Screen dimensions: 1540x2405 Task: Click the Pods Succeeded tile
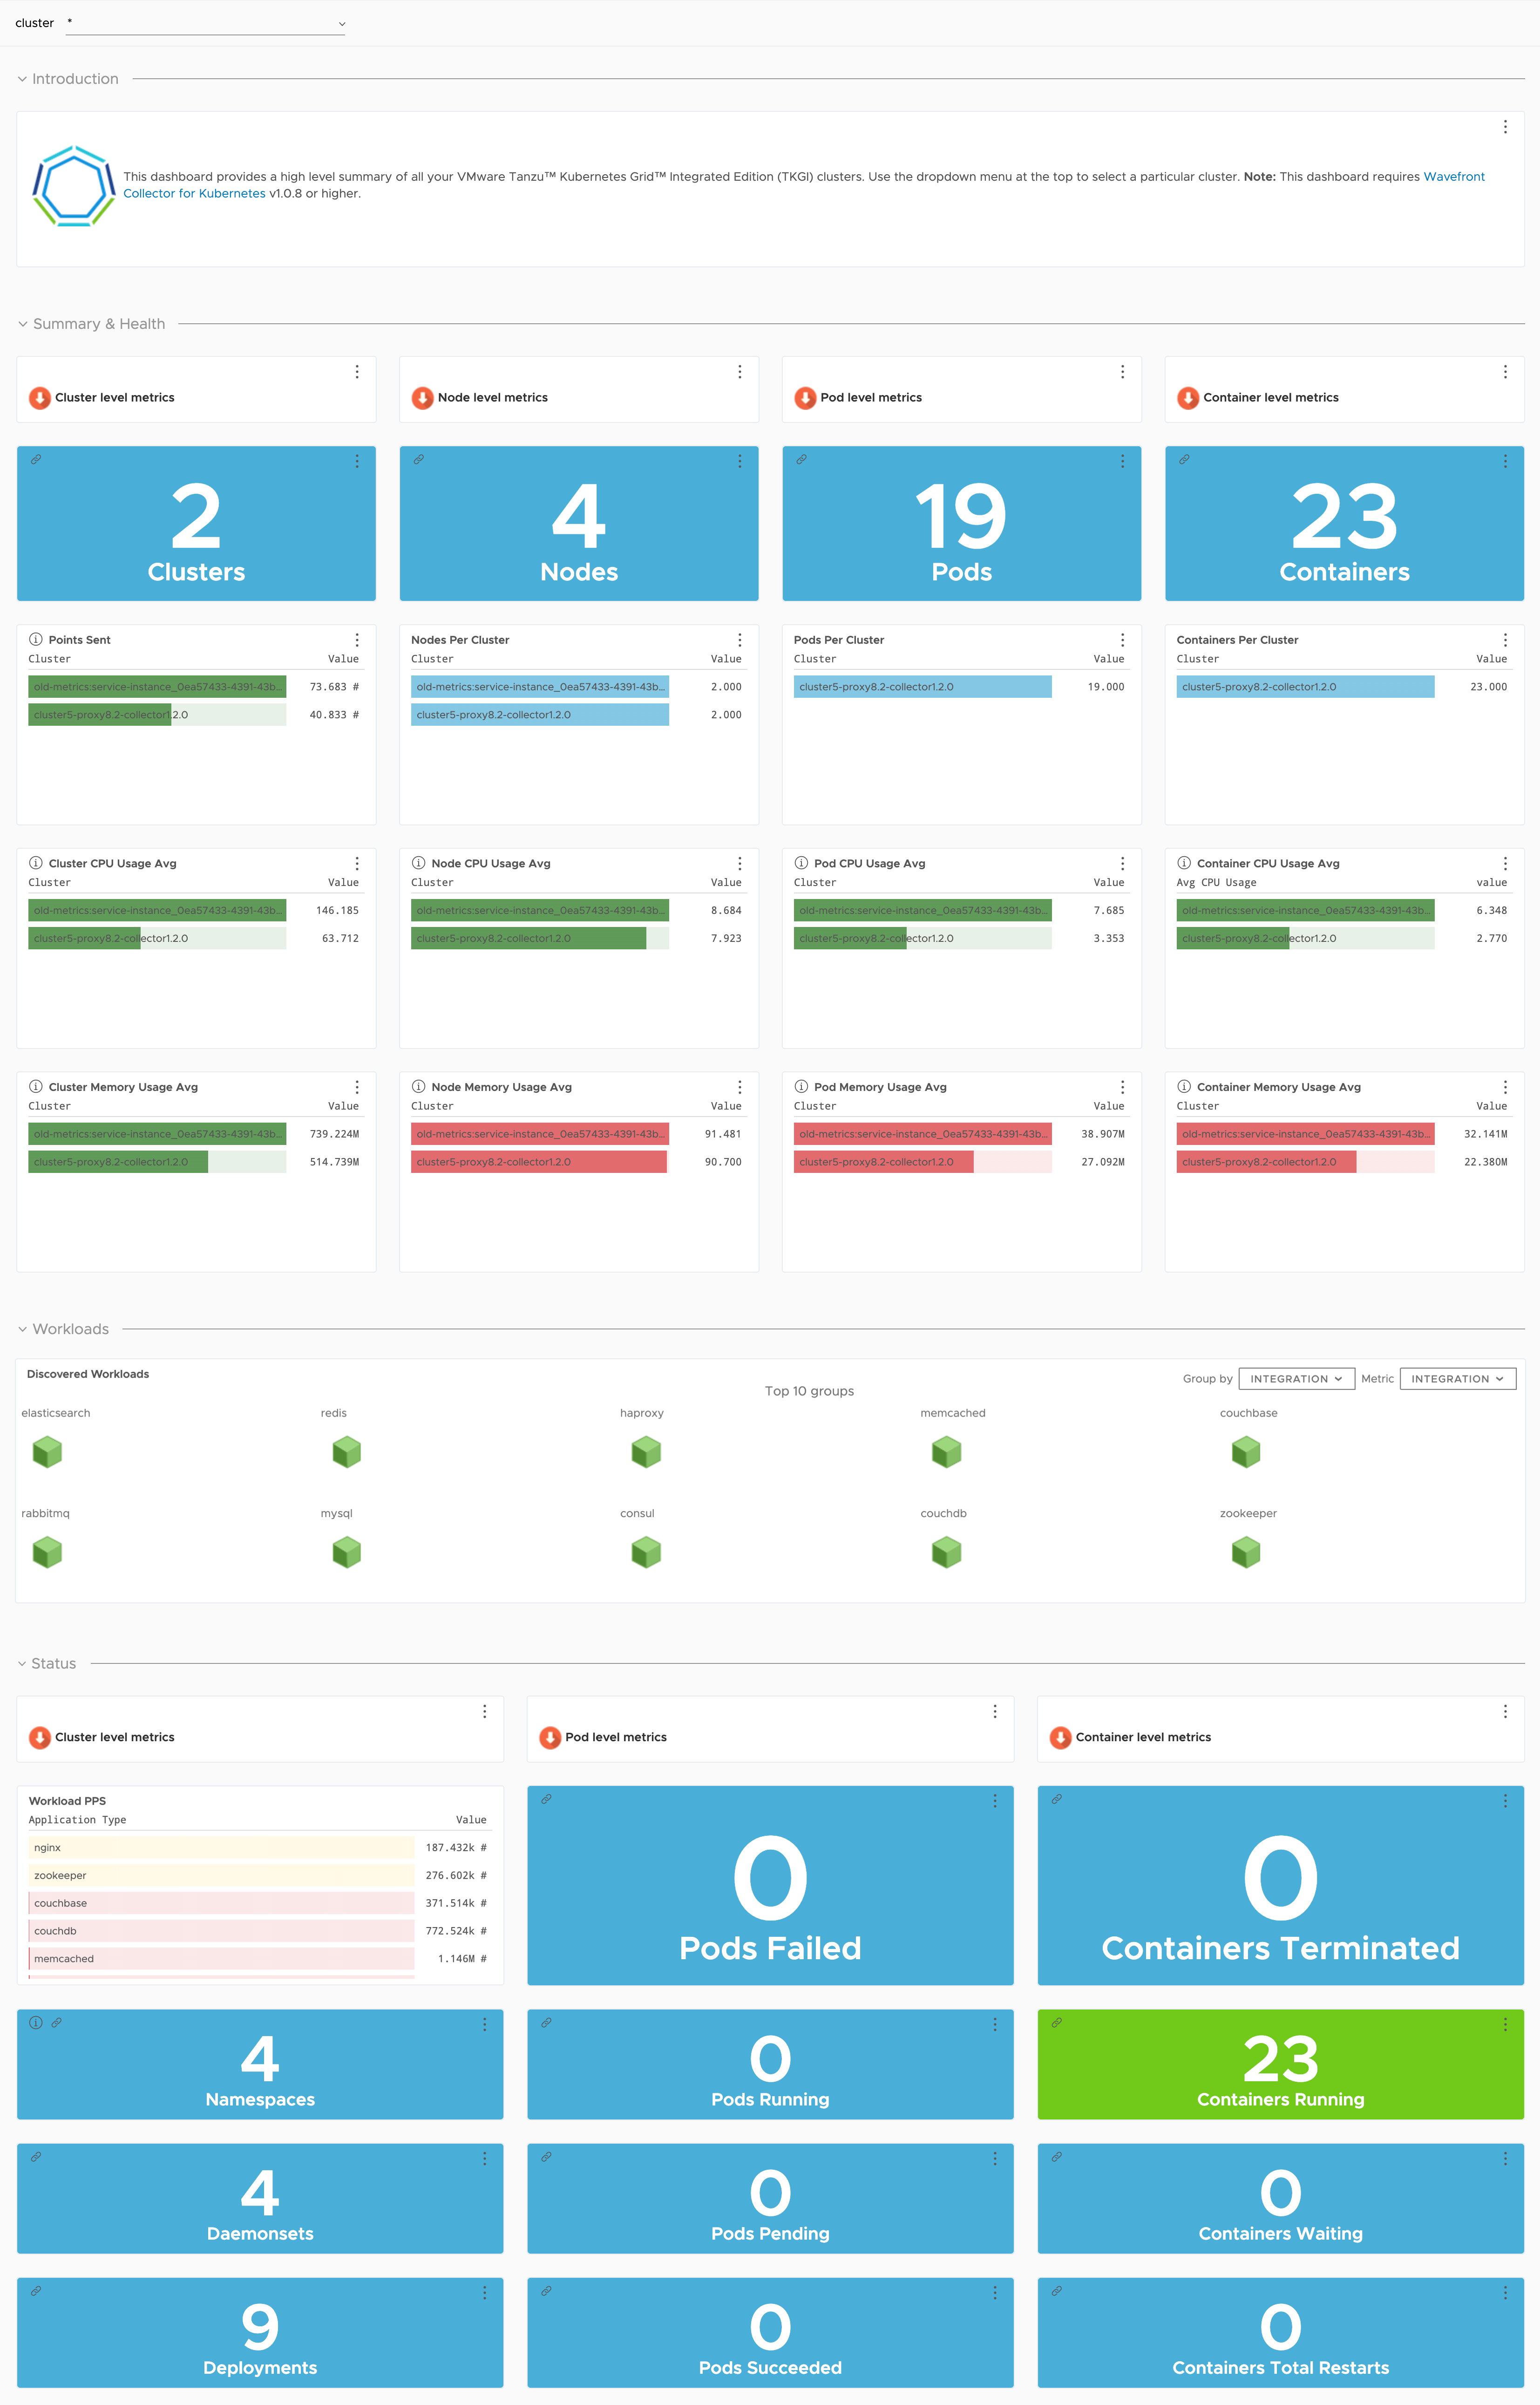[x=770, y=2332]
